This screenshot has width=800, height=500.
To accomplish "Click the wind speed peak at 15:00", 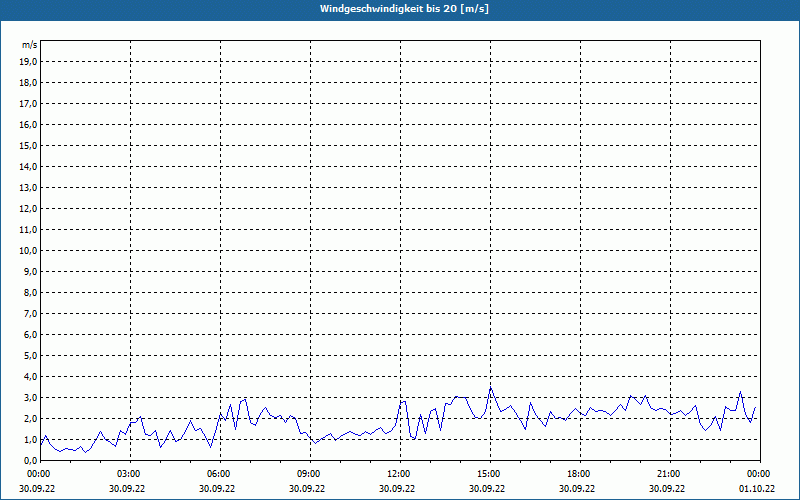I will click(491, 388).
